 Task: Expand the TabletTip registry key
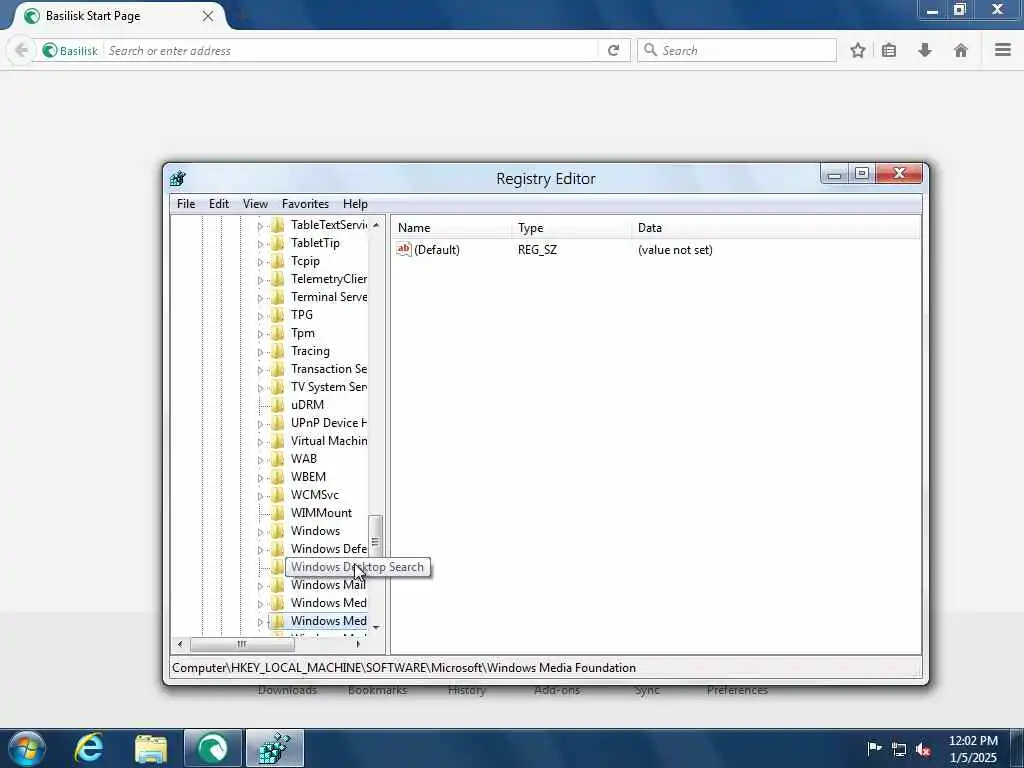pos(260,244)
